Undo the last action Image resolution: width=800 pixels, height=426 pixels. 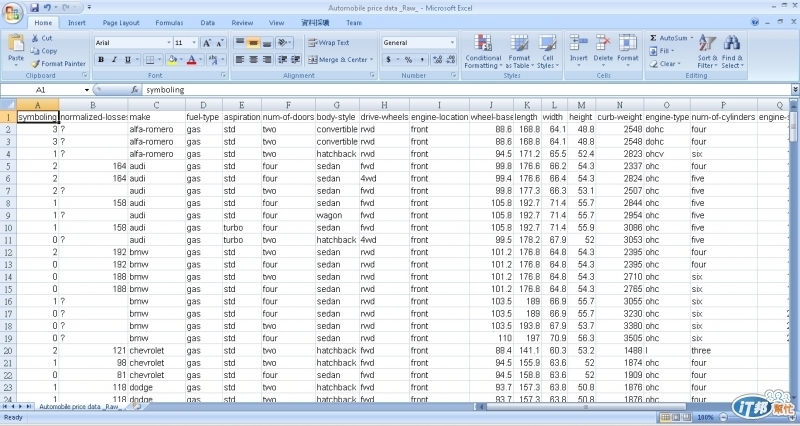click(47, 8)
